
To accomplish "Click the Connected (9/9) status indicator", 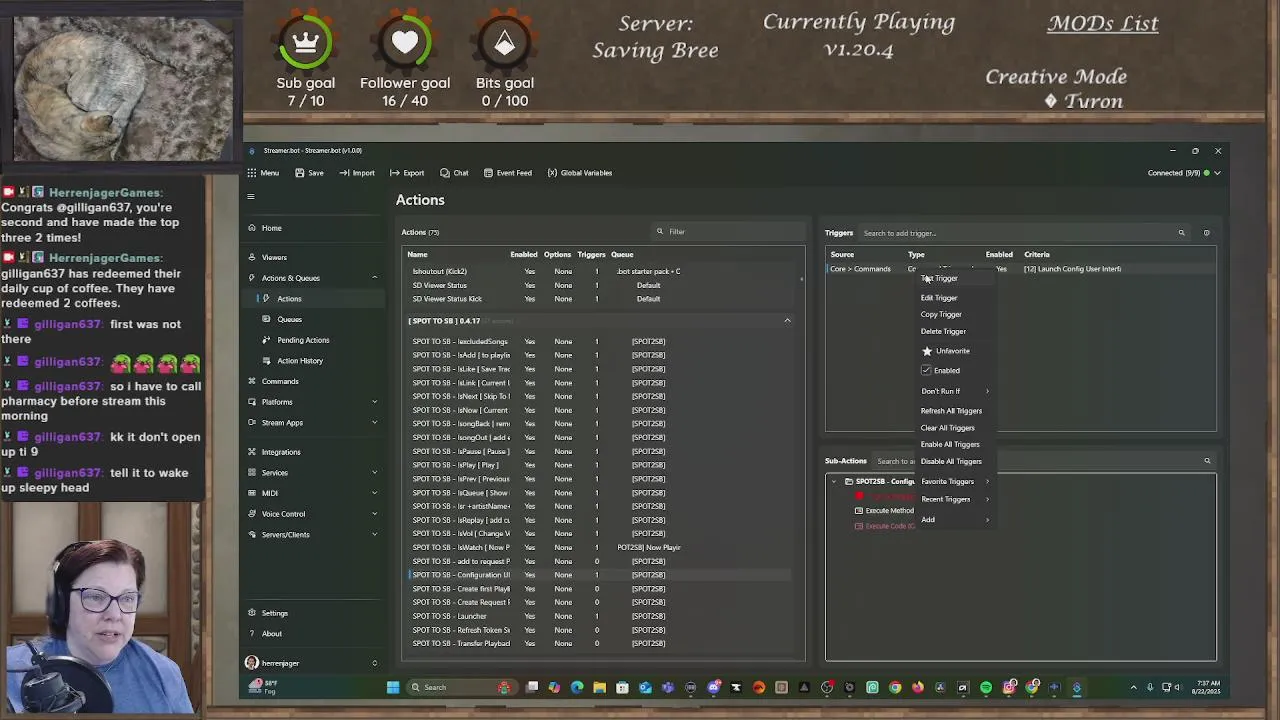I will click(1184, 173).
